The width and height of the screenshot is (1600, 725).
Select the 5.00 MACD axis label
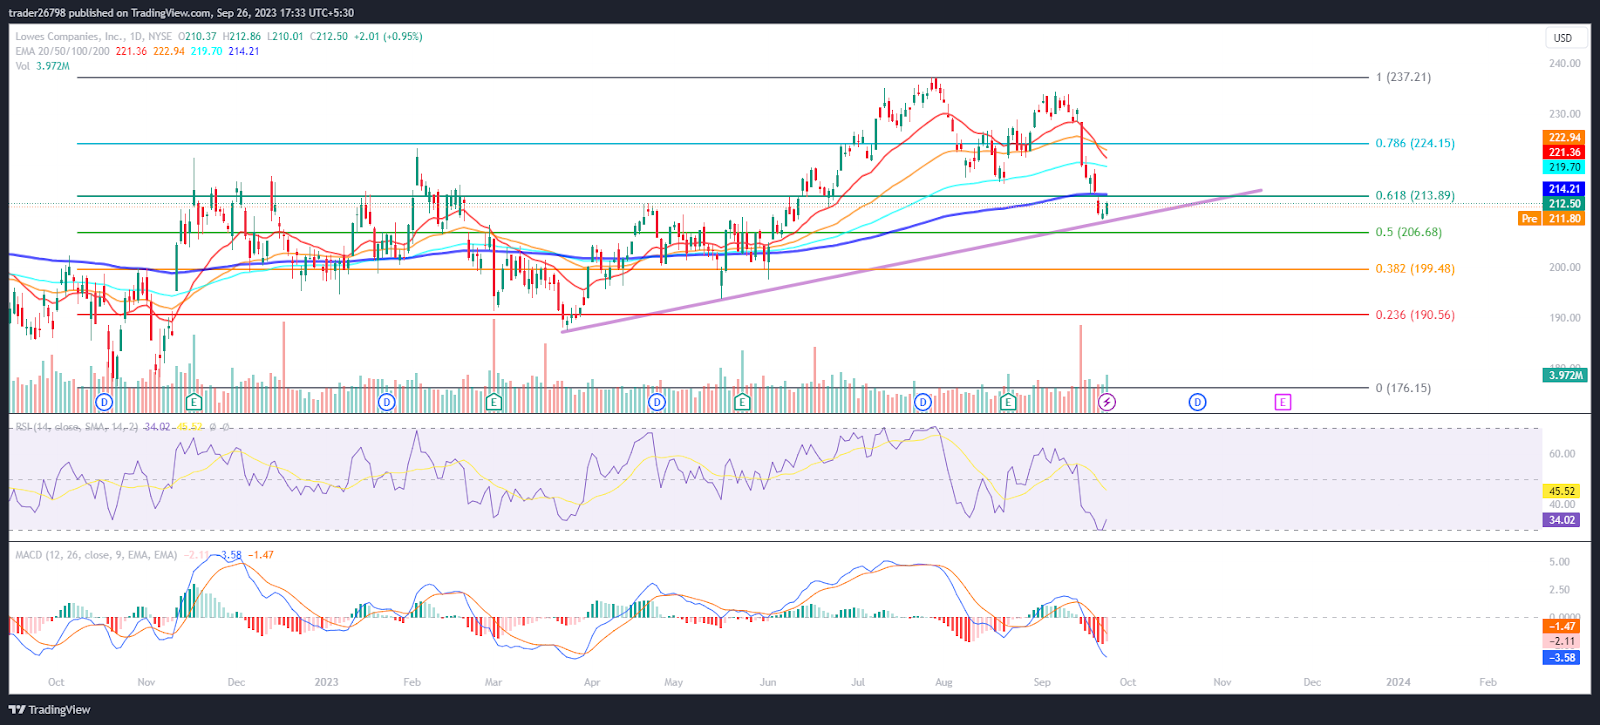[1560, 562]
